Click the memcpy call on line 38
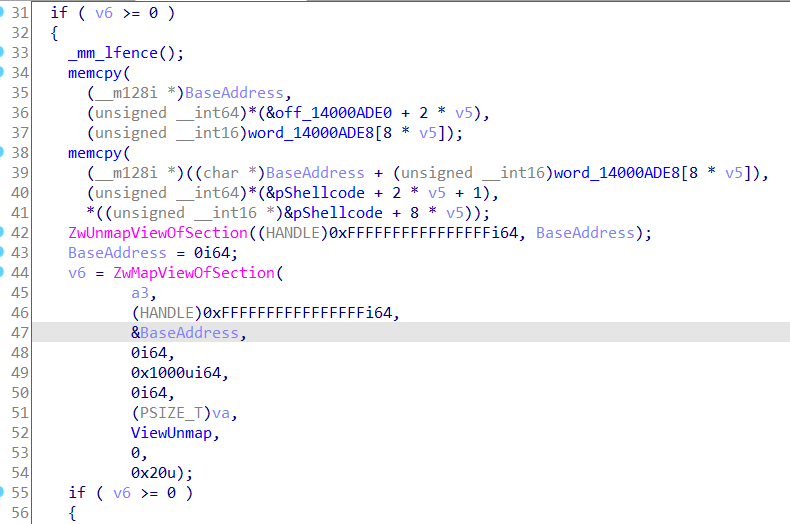The image size is (790, 524). [x=95, y=153]
